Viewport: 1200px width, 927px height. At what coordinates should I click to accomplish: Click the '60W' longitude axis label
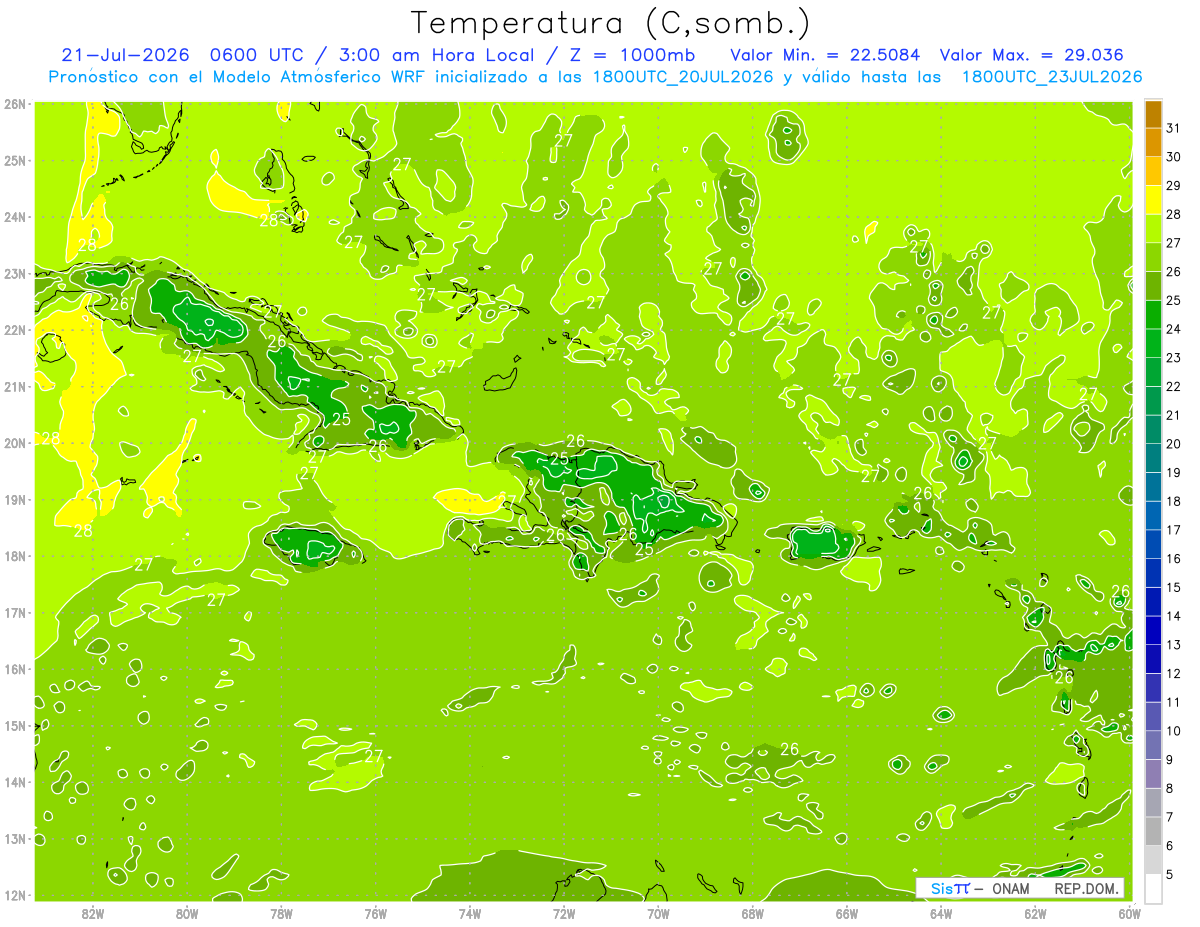pyautogui.click(x=1129, y=913)
